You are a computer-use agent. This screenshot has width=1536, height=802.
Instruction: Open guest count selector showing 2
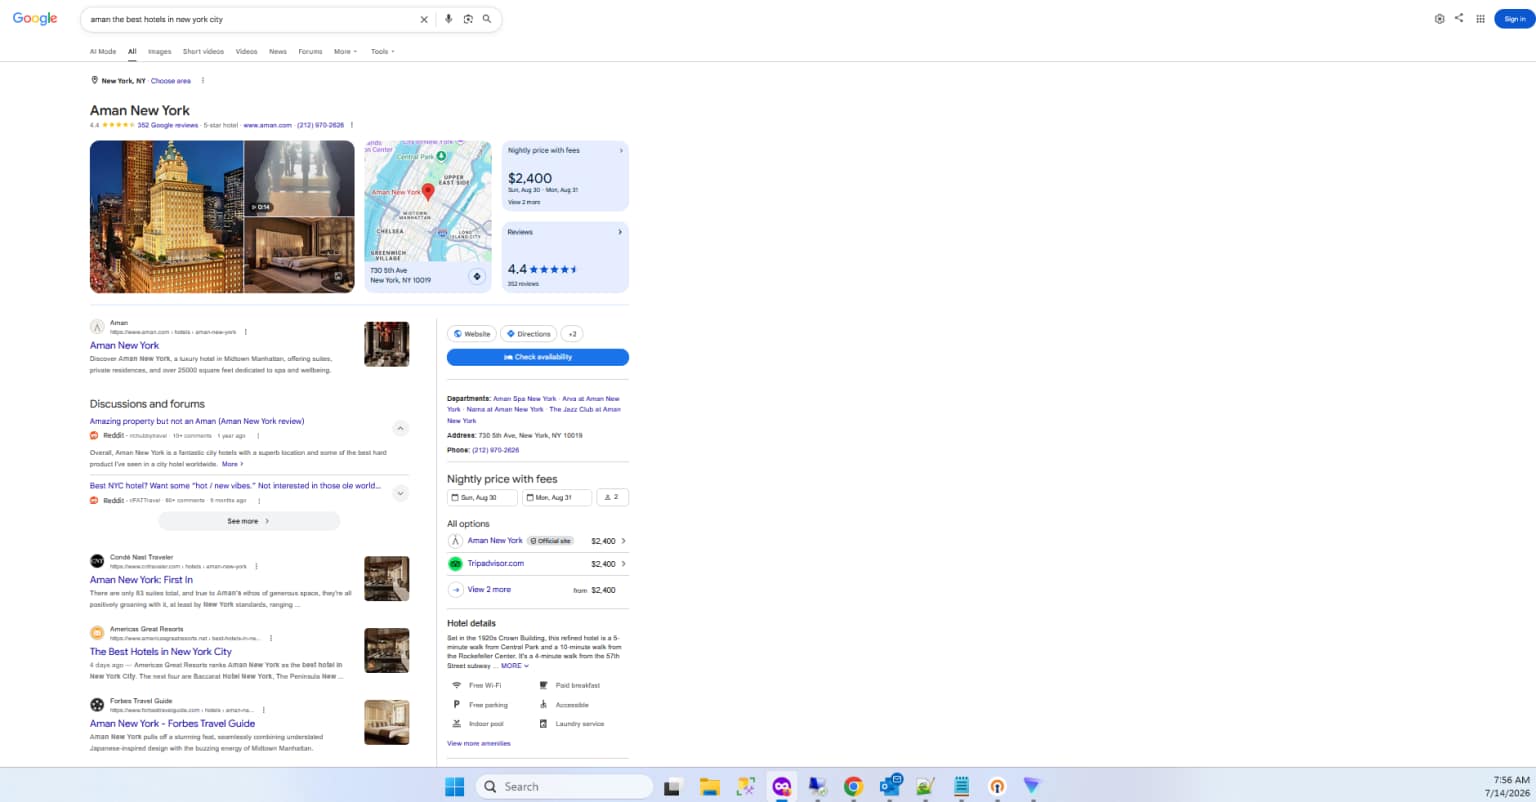click(612, 497)
